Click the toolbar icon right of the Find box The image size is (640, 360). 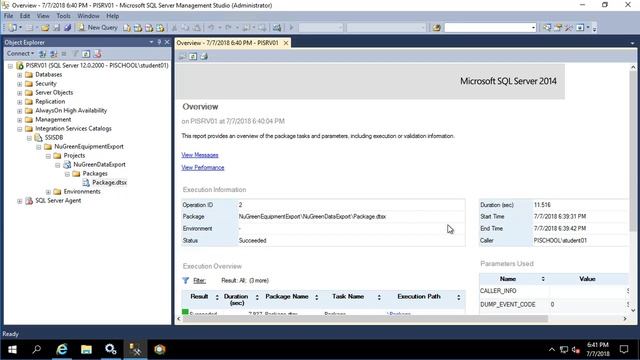(547, 28)
